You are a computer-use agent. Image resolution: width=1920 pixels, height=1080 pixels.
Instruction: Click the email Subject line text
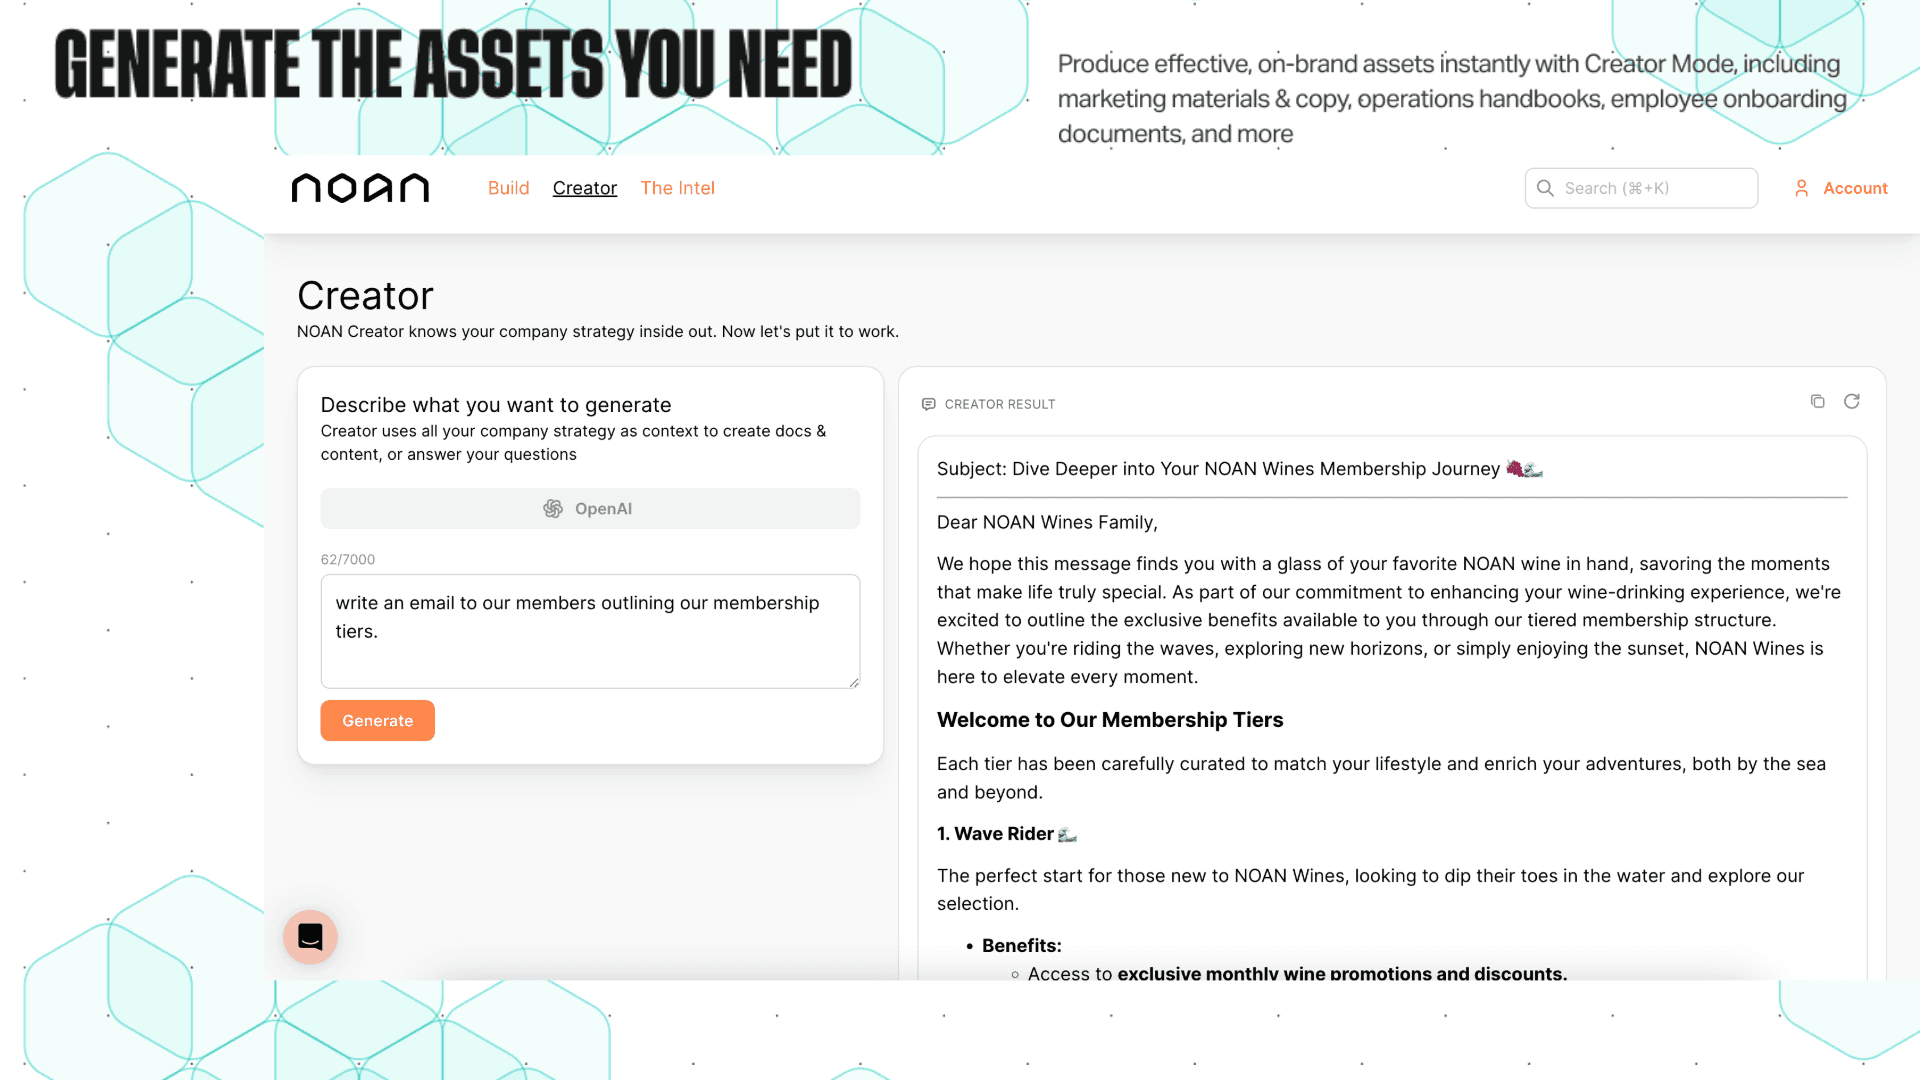pos(1217,469)
